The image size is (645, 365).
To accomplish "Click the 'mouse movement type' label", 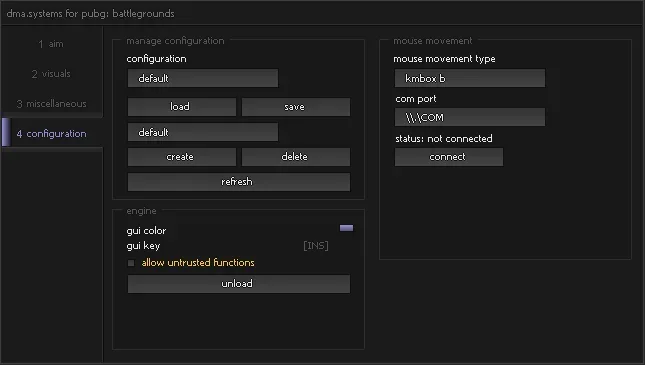I will coord(444,59).
